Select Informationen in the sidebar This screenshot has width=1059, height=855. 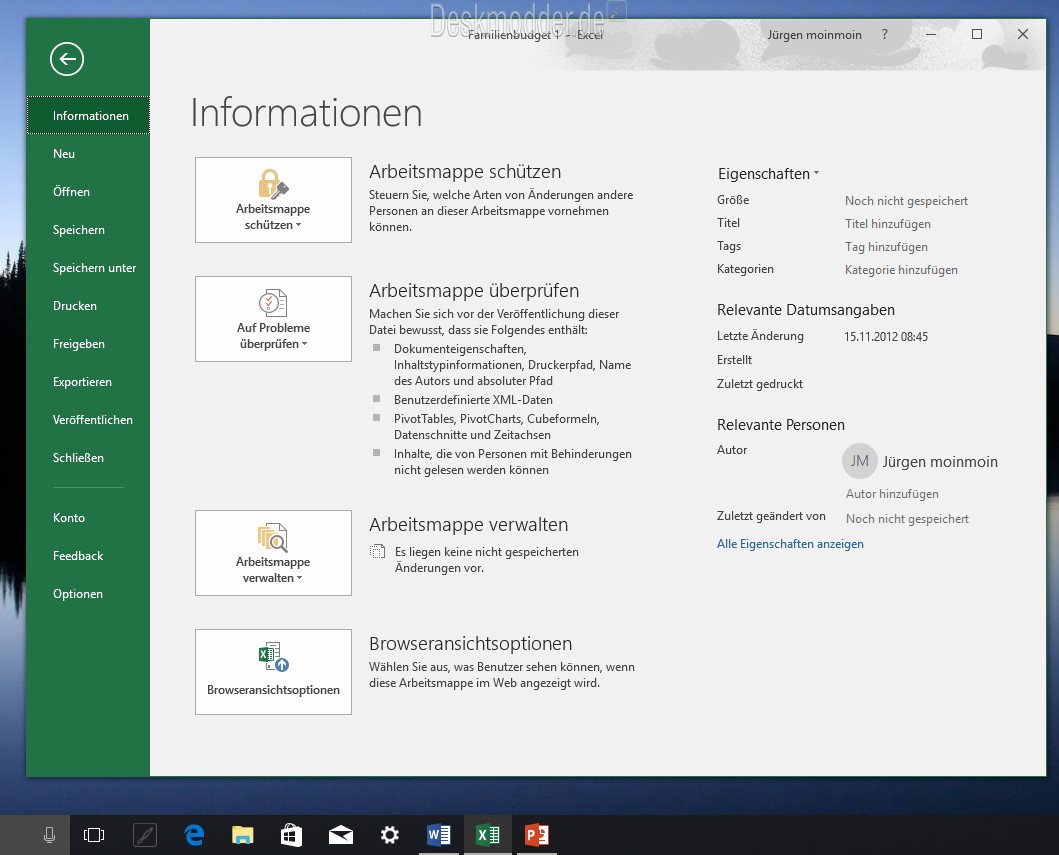point(88,115)
